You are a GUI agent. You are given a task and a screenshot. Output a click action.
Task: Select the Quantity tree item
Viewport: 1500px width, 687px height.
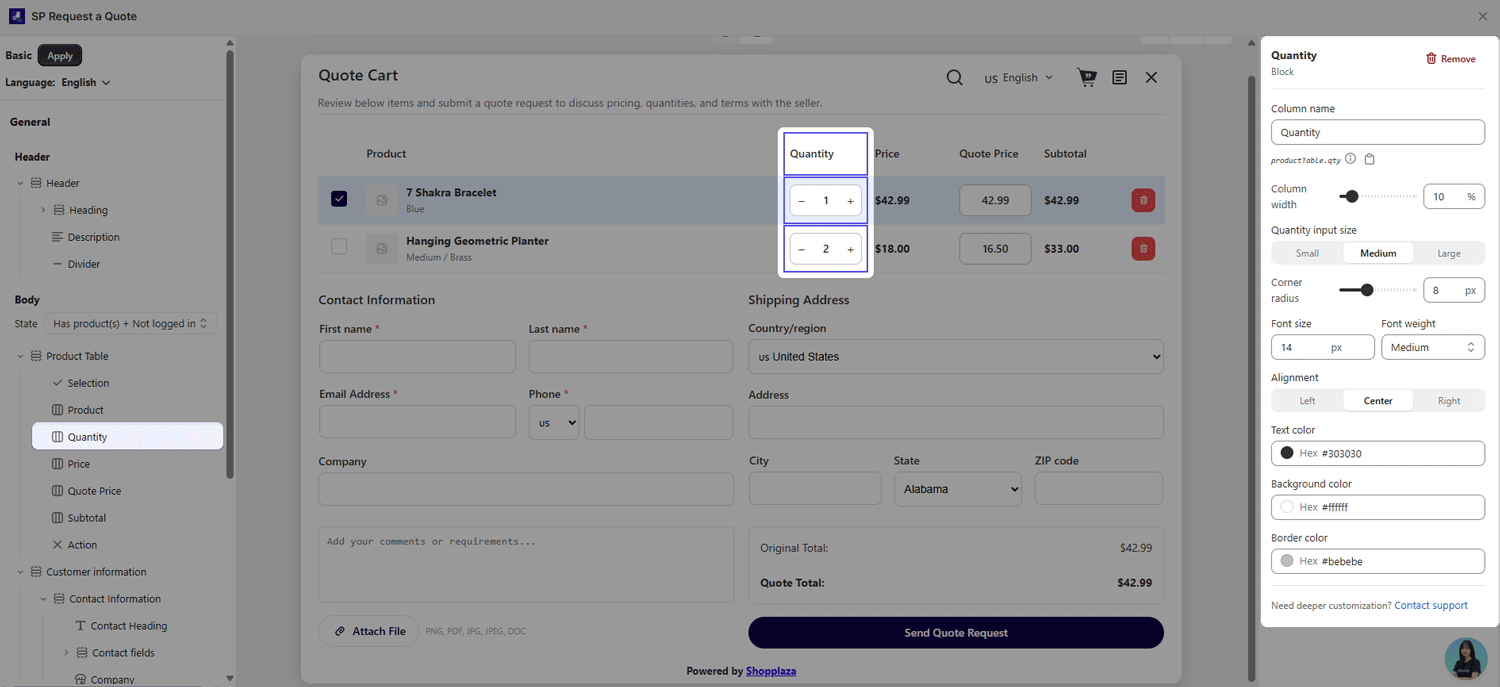(x=127, y=437)
